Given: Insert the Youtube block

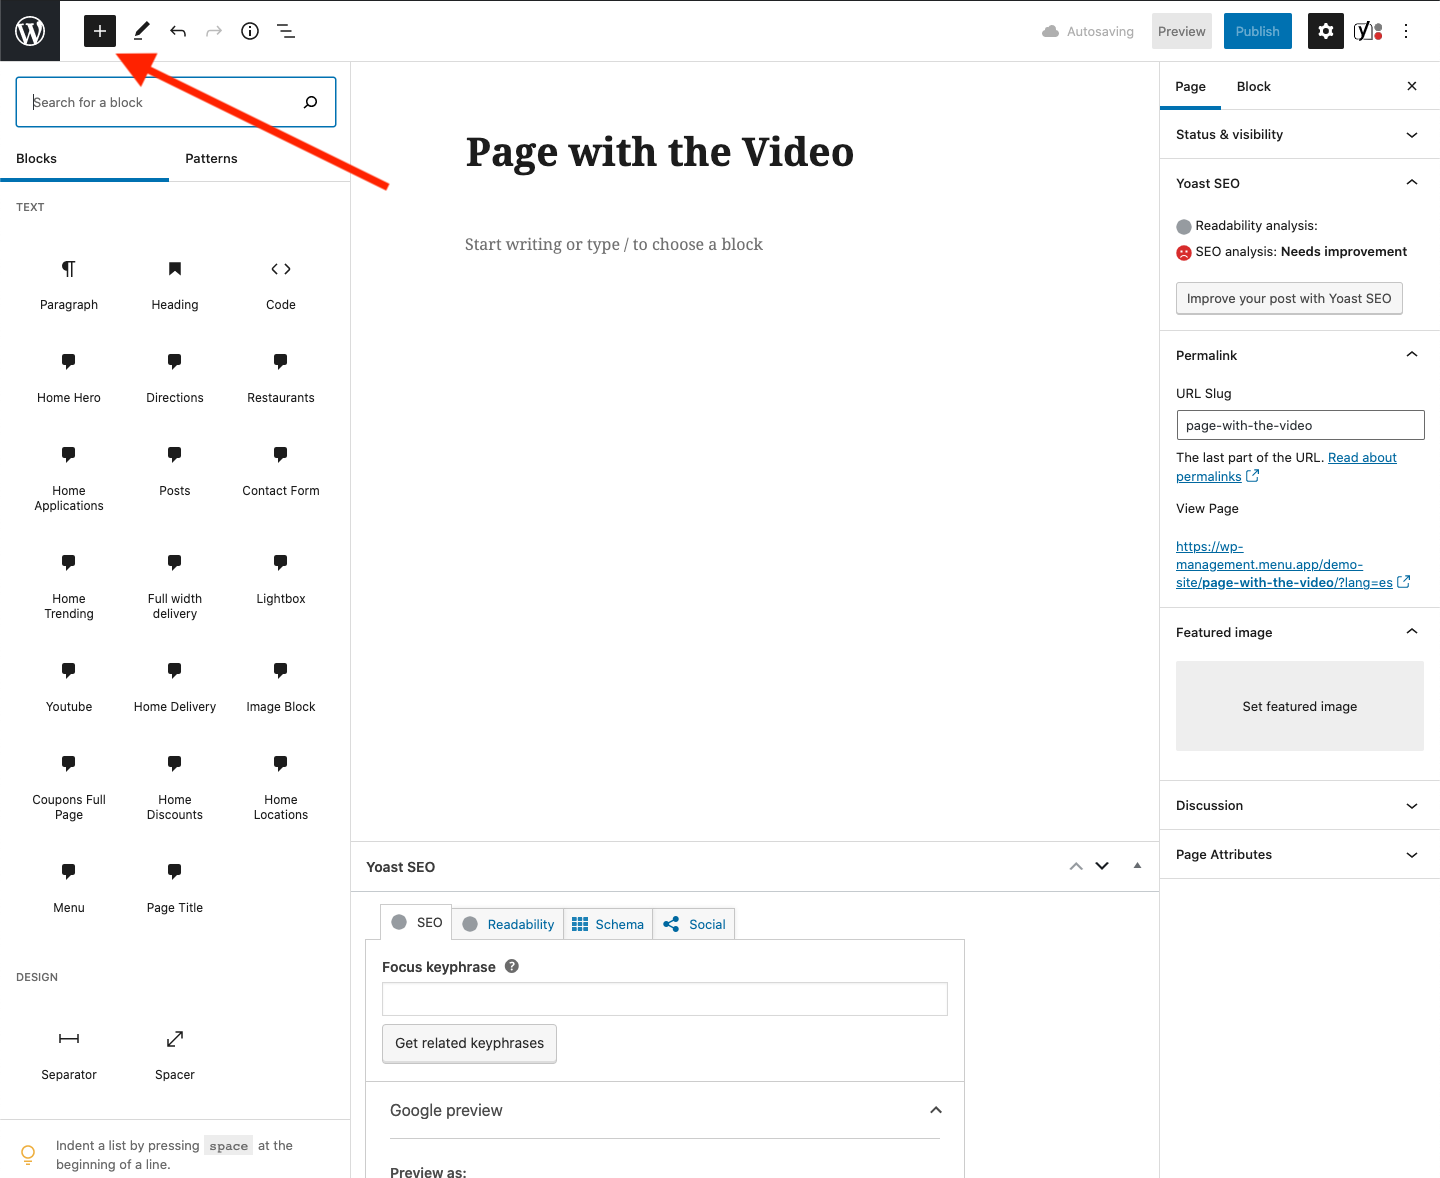Looking at the screenshot, I should (x=69, y=686).
